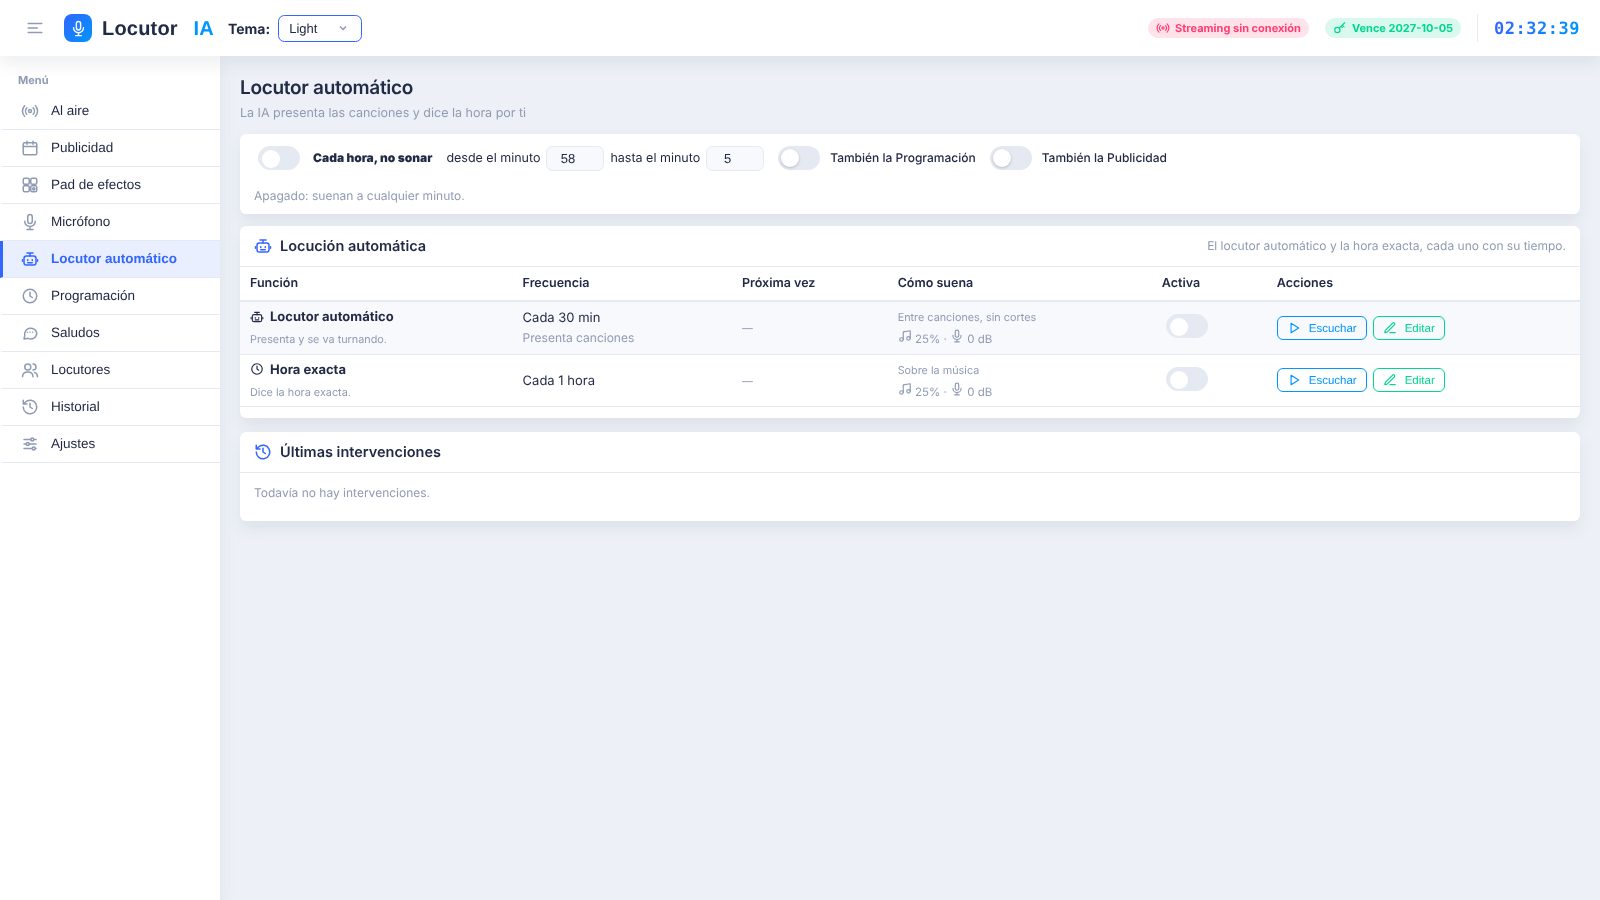Click the Saludos chat bubble icon
1600x900 pixels.
point(30,333)
